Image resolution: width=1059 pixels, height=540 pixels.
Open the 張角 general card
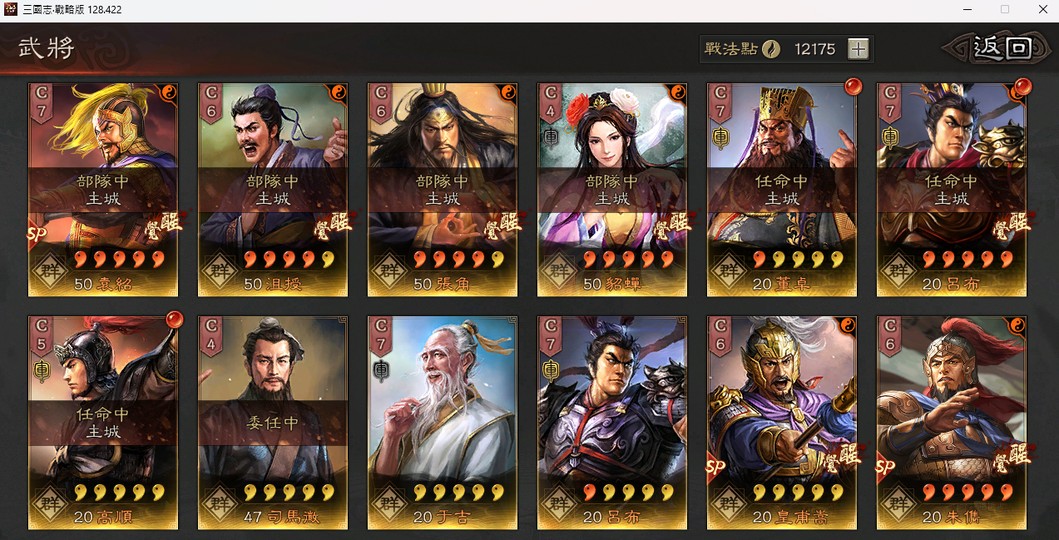point(442,190)
